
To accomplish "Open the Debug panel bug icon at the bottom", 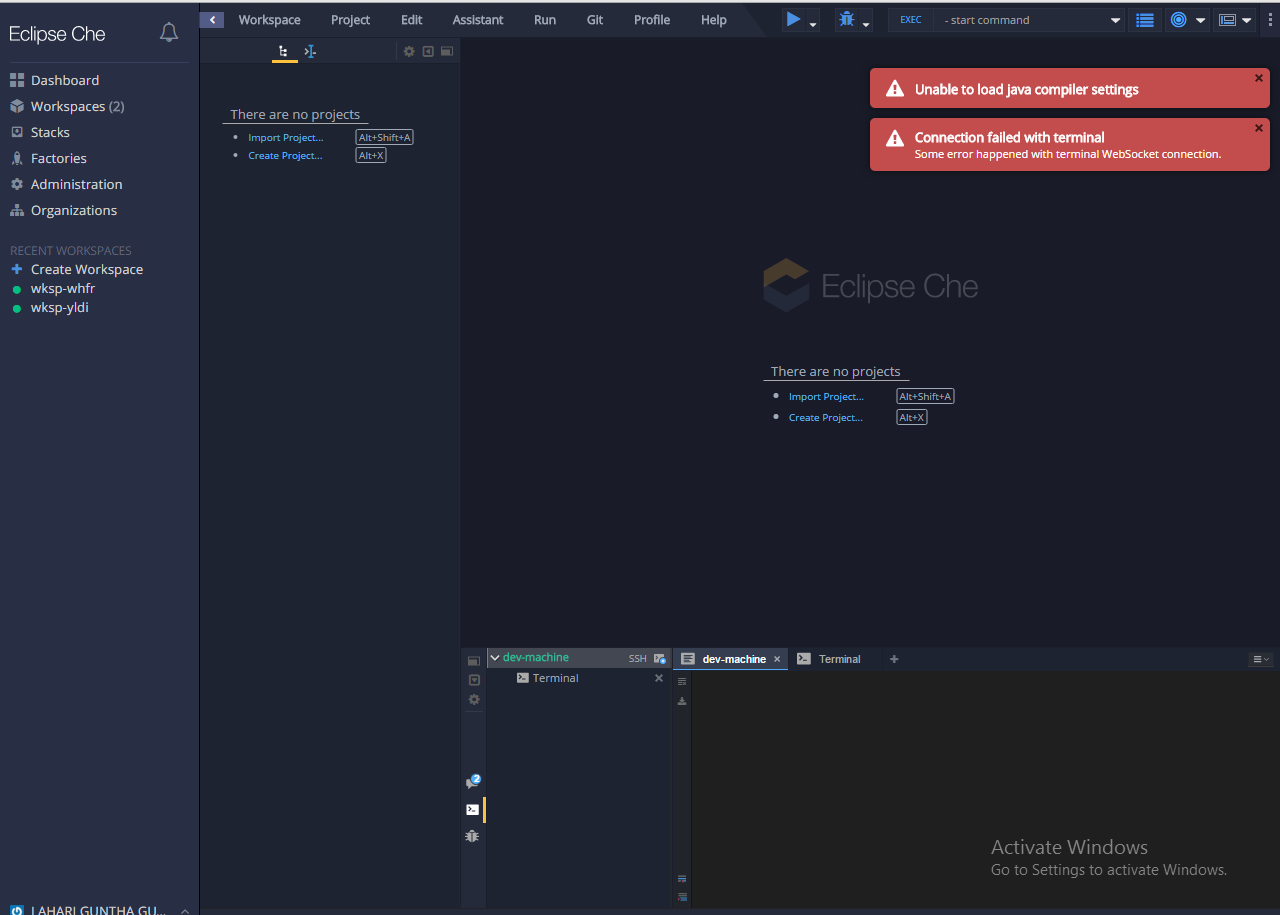I will 473,836.
